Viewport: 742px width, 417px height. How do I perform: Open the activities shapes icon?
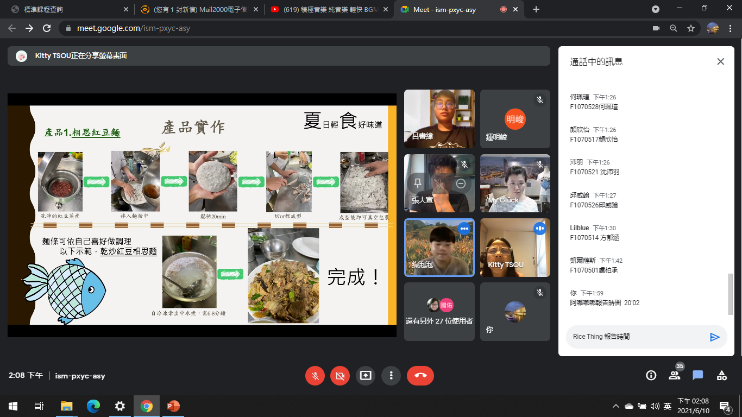[x=722, y=375]
